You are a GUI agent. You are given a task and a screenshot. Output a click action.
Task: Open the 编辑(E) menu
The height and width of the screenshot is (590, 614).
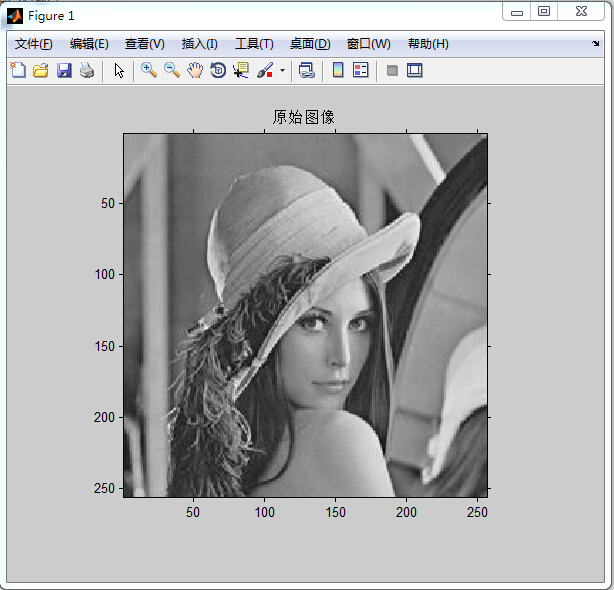[x=89, y=44]
